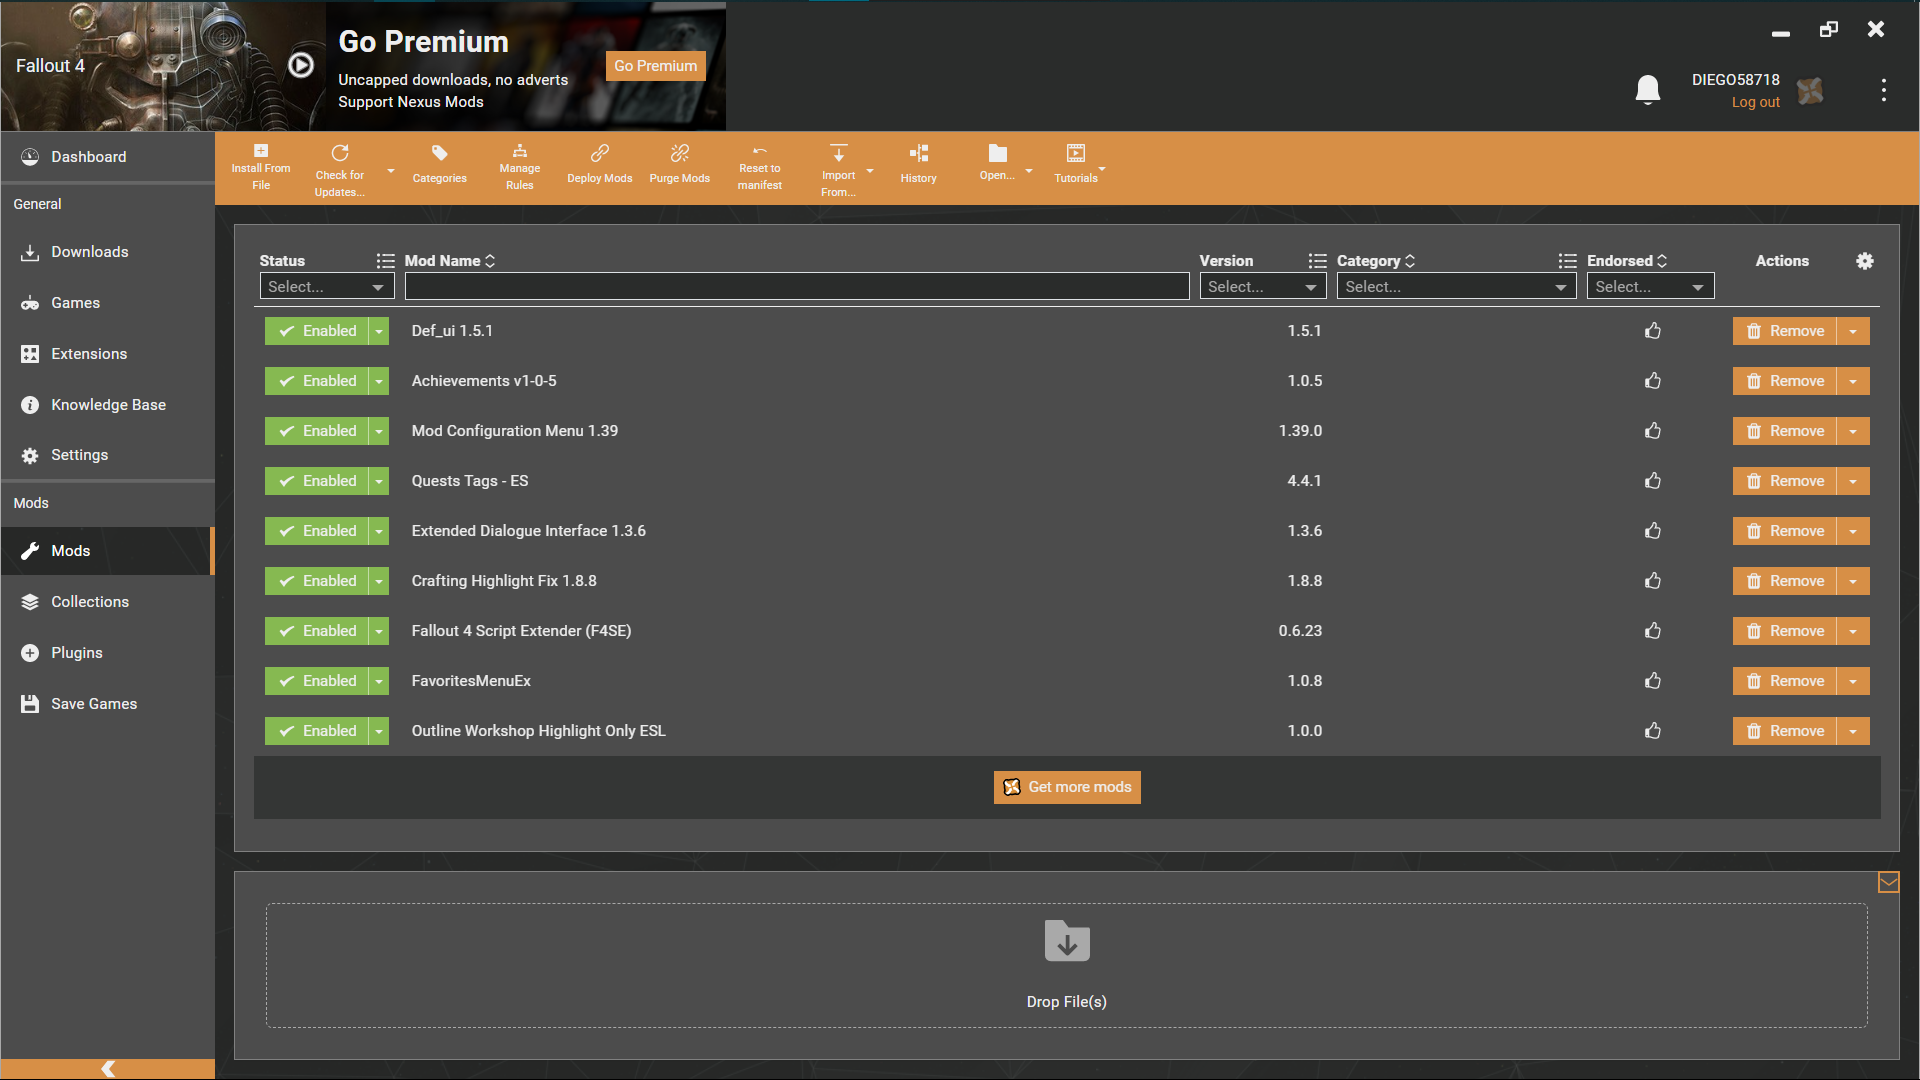The image size is (1920, 1080).
Task: Click Install From File icon
Action: point(261,166)
